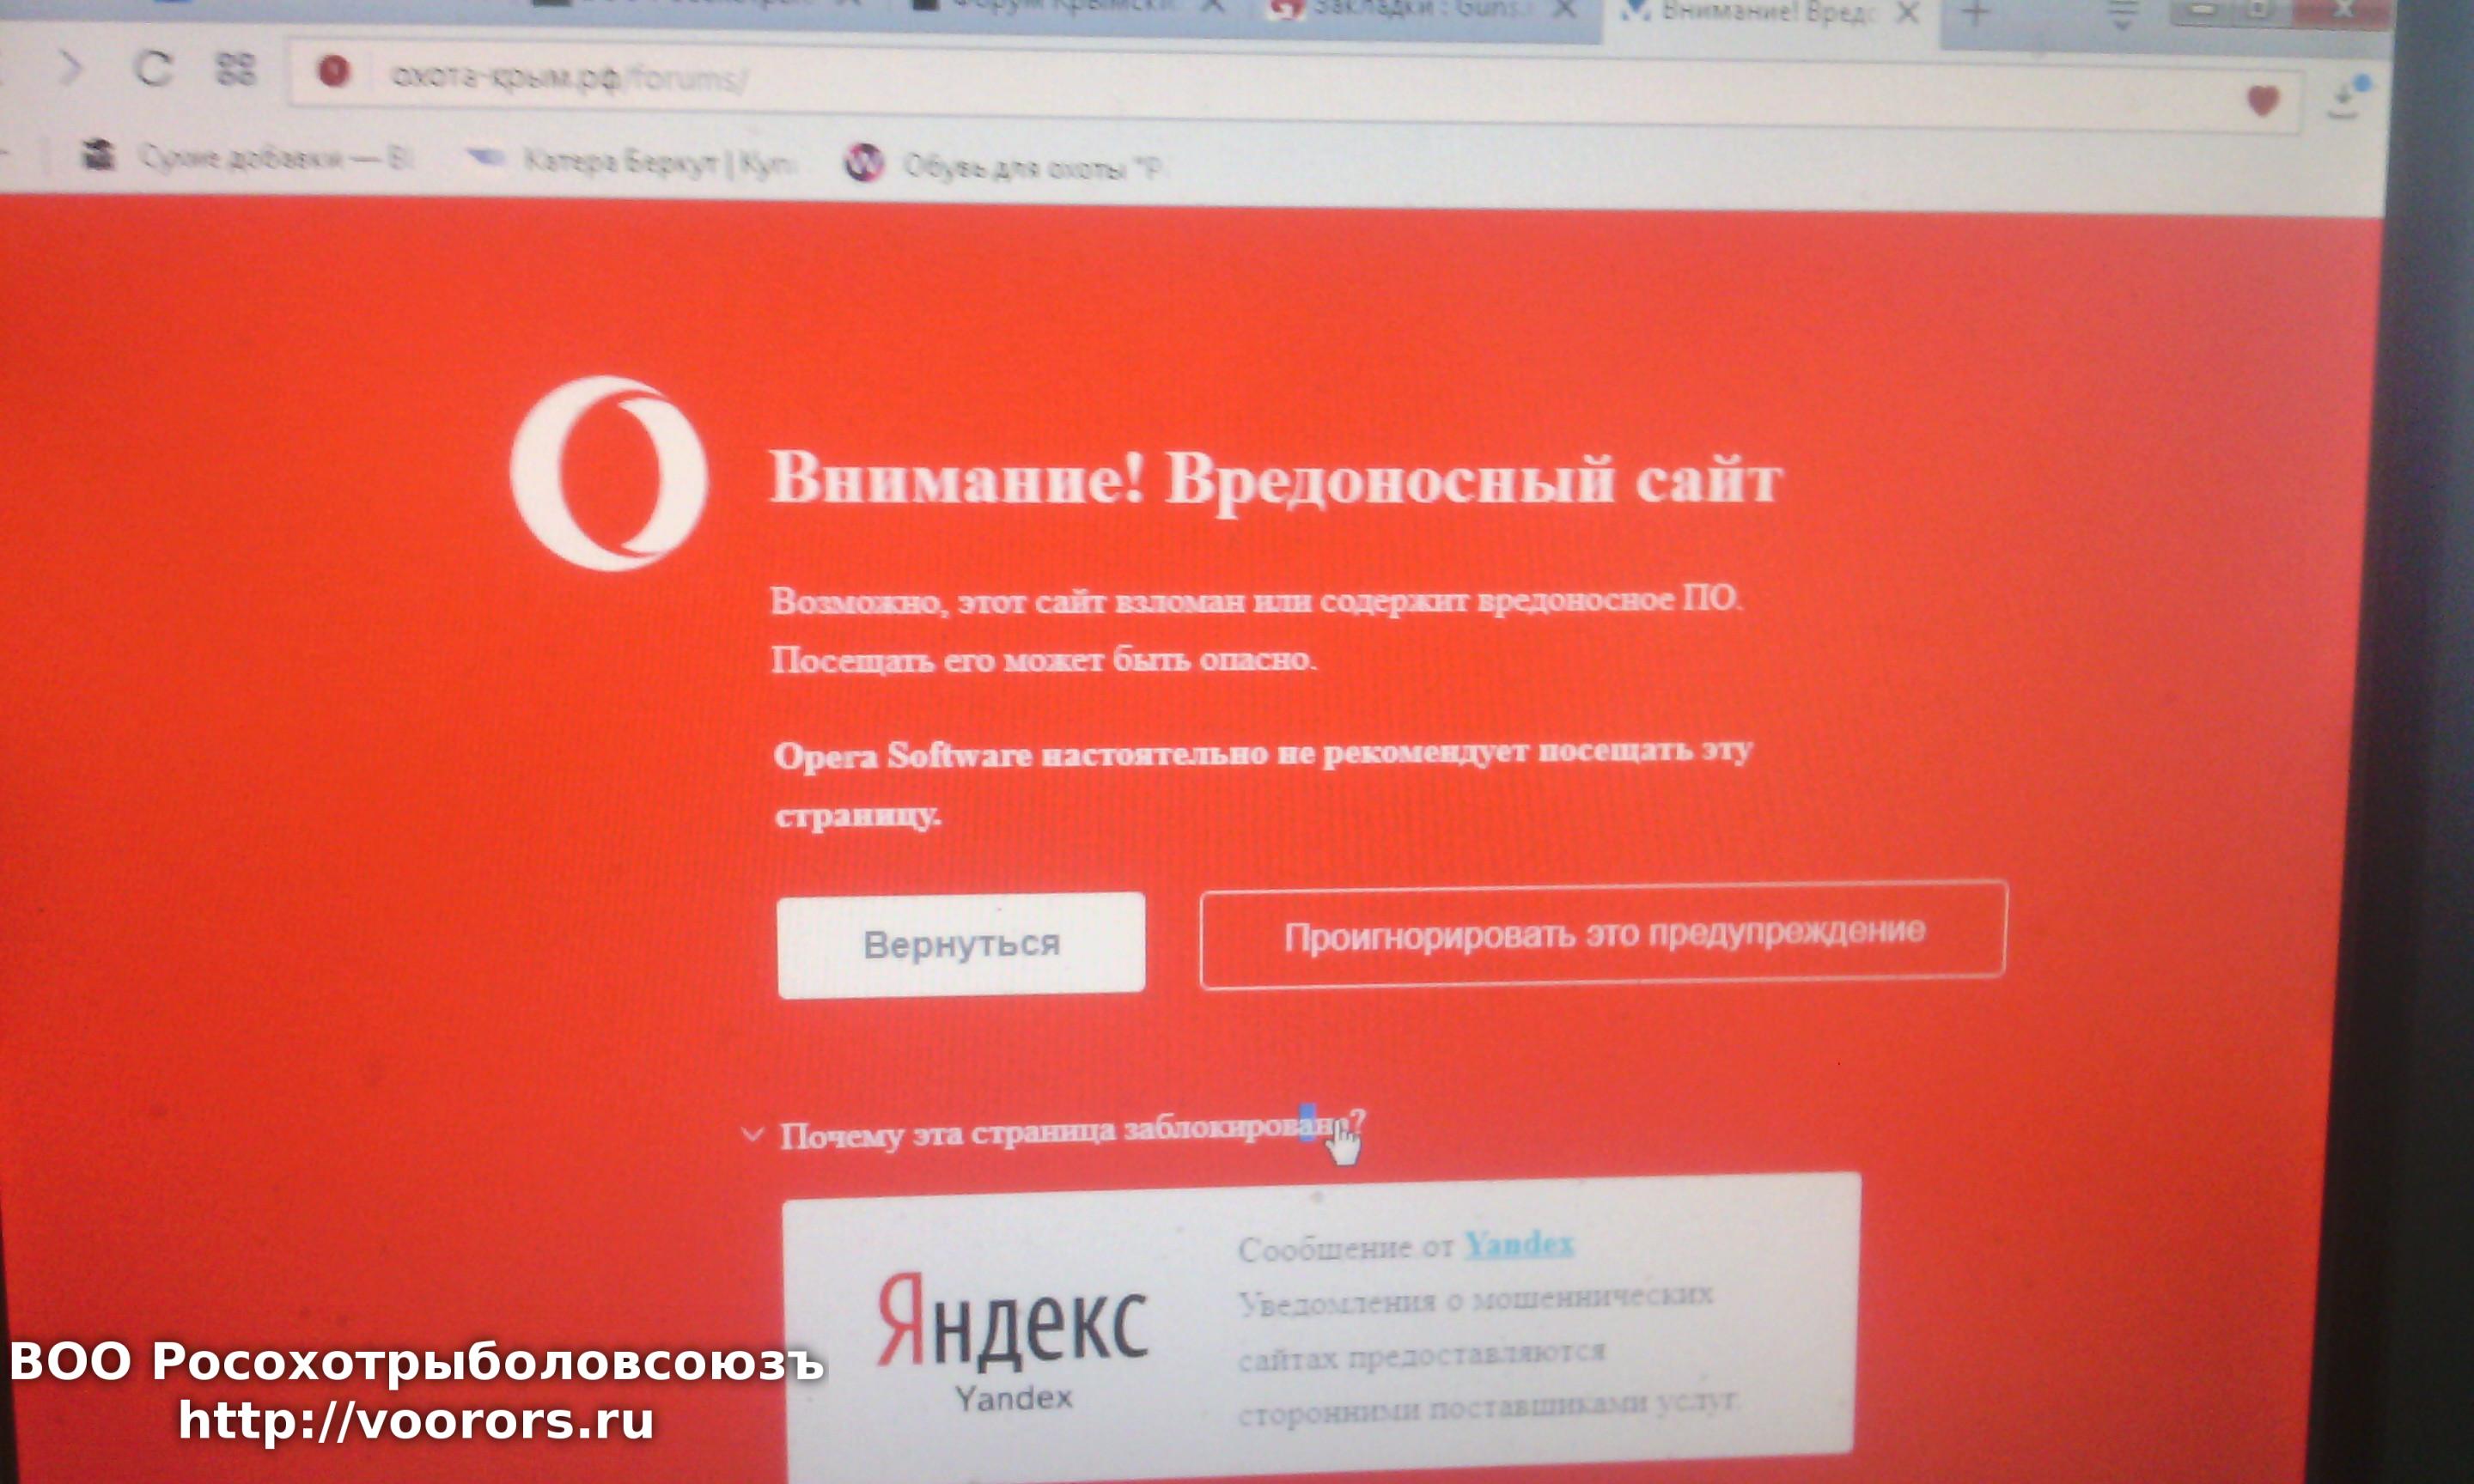Click 'Проигнорировать это предупреждение' button

(x=1603, y=934)
